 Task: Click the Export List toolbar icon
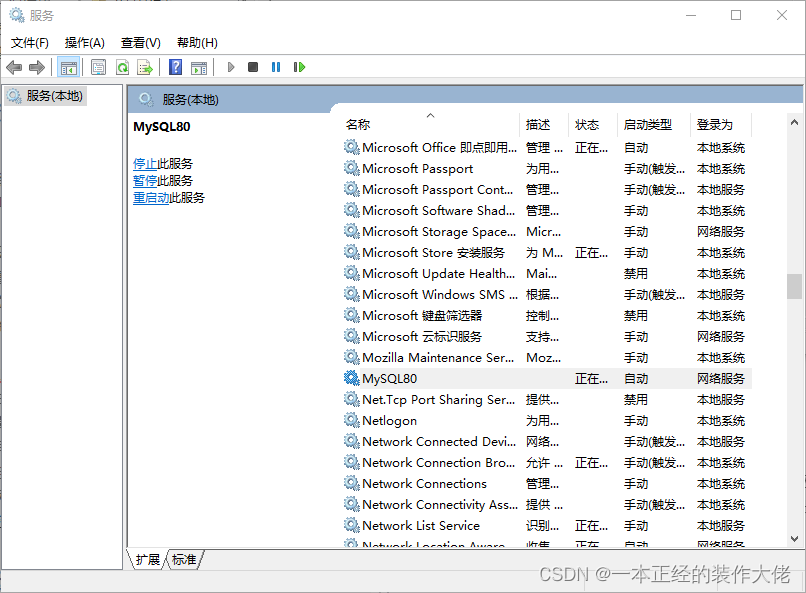[x=145, y=67]
